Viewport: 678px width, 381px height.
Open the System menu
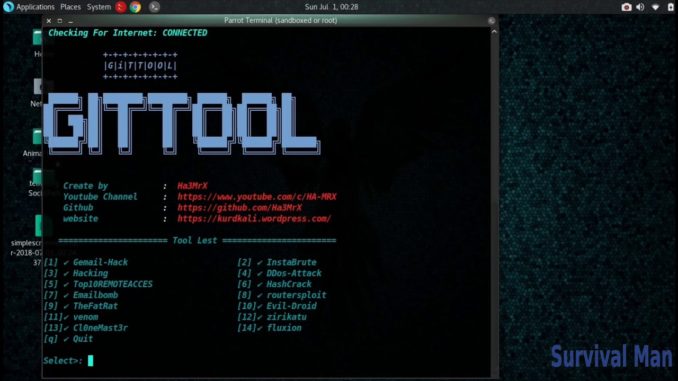99,7
